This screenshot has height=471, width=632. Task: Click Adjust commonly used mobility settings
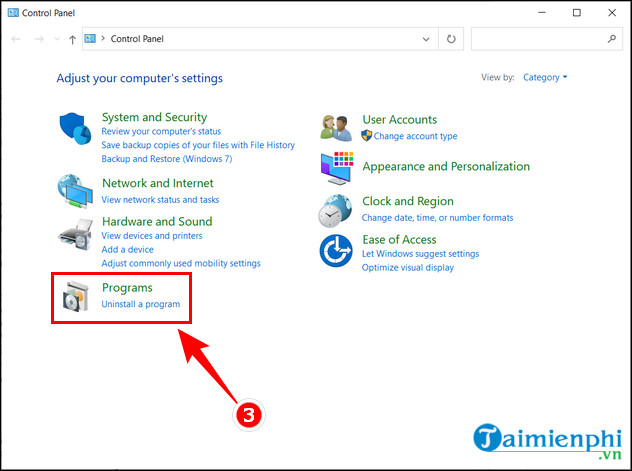[181, 263]
